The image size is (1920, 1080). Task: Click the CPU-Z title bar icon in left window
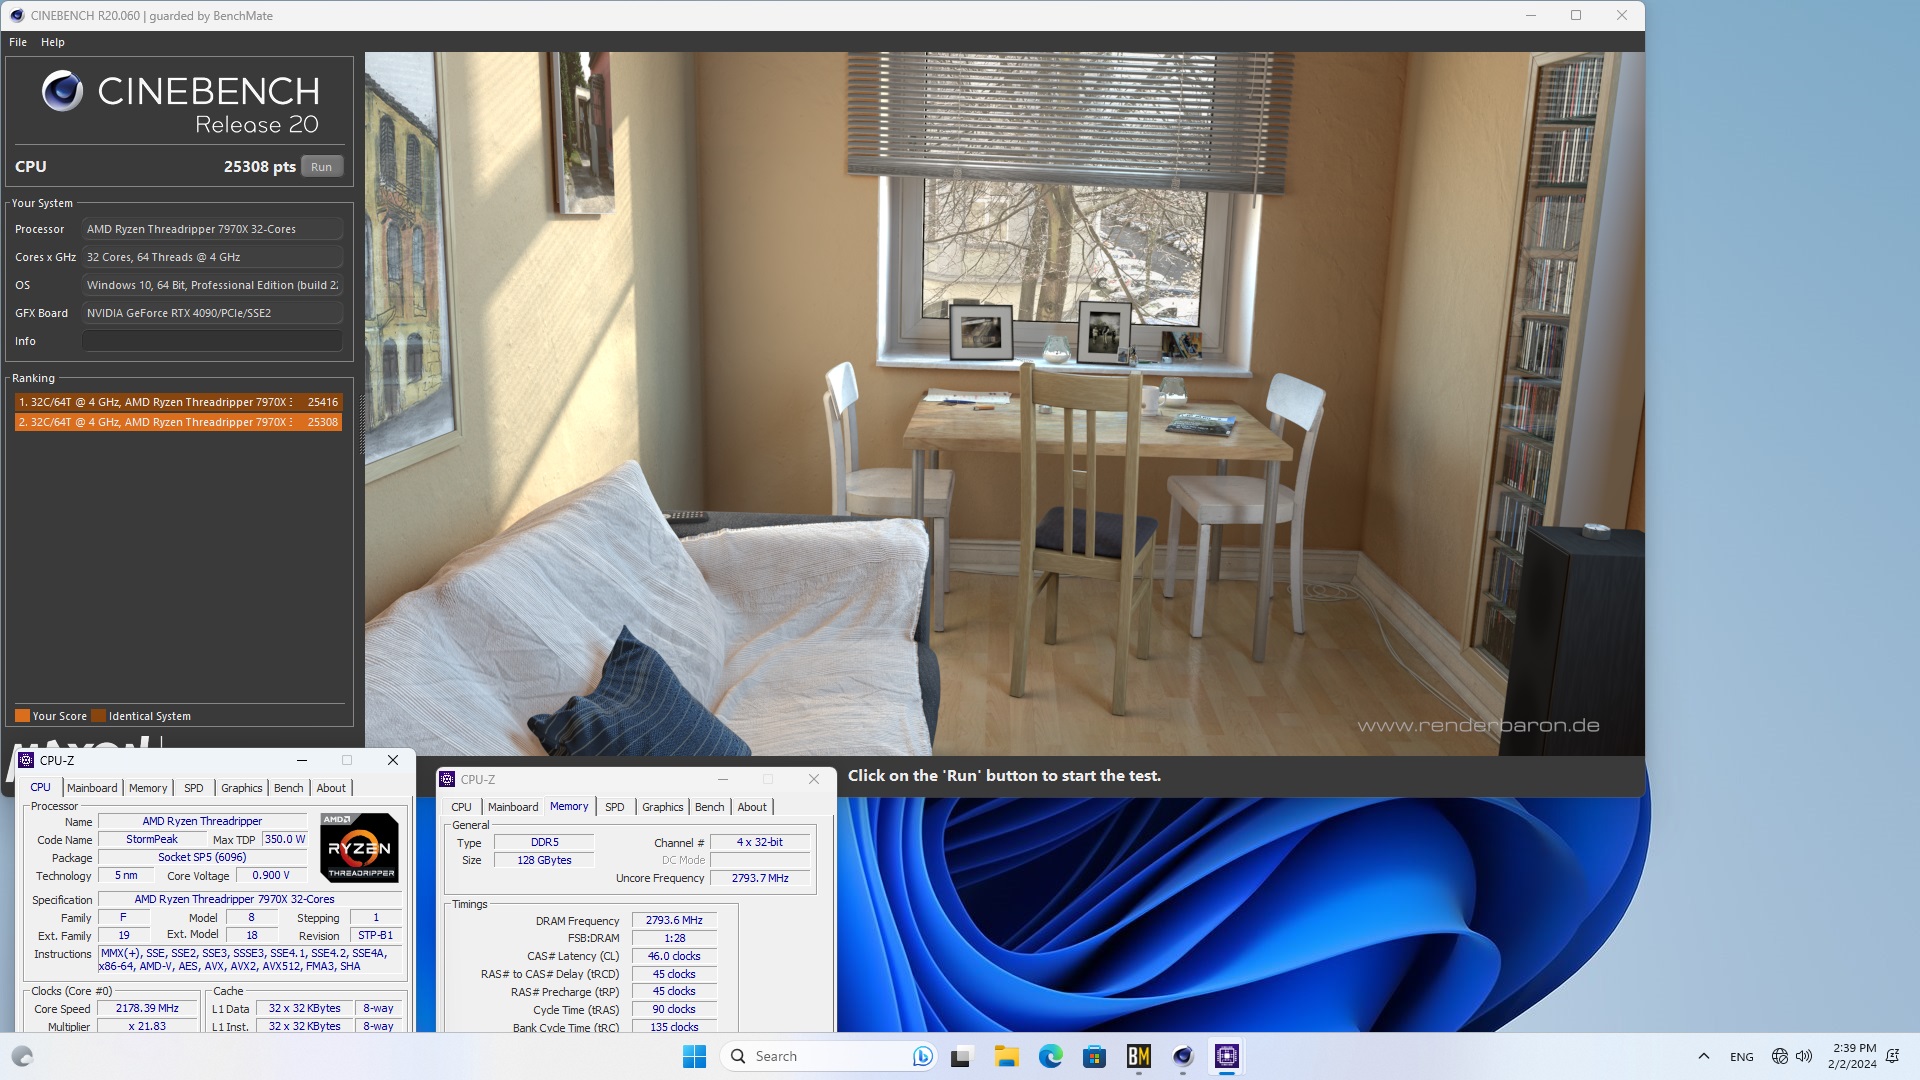[27, 760]
